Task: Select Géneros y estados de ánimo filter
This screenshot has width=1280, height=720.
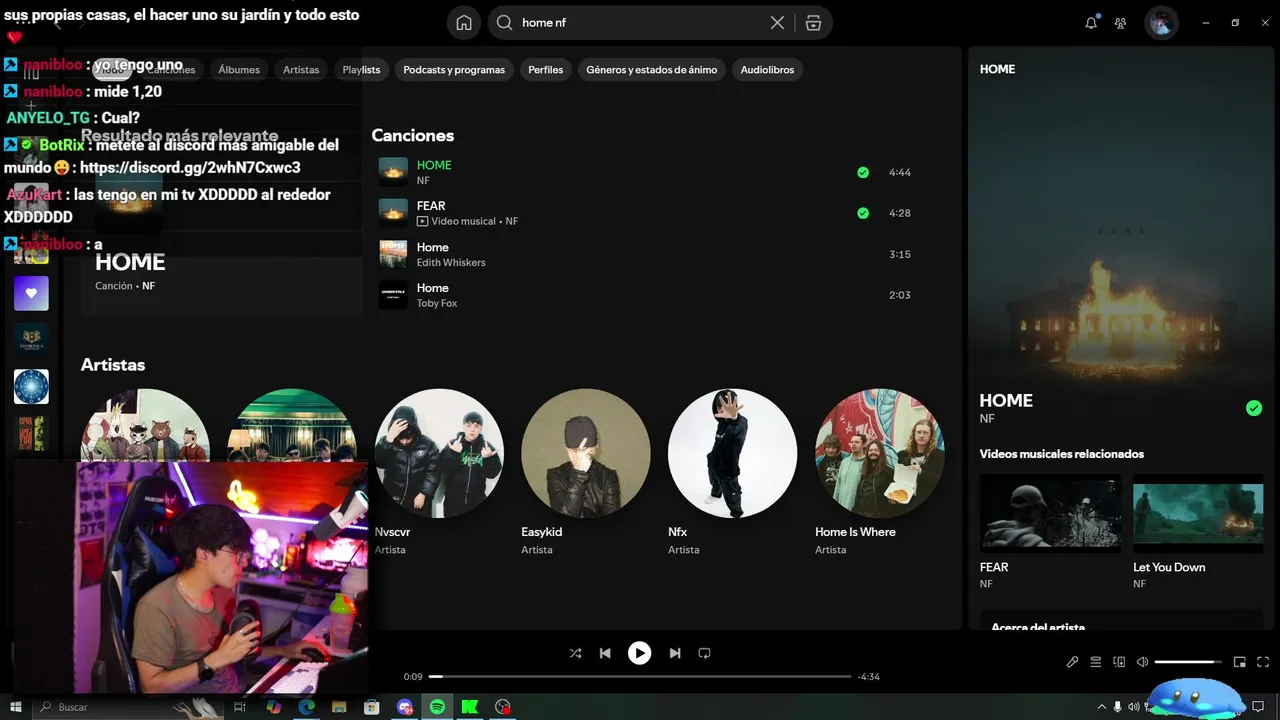Action: coord(652,70)
